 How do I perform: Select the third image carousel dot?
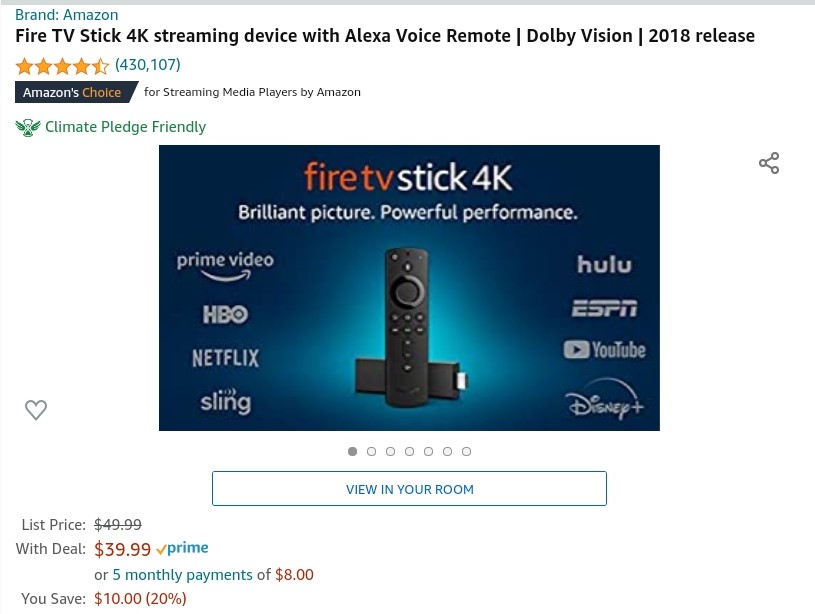point(390,451)
